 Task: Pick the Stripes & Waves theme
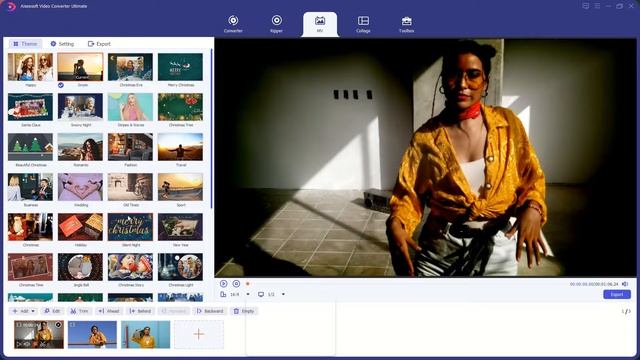(131, 107)
